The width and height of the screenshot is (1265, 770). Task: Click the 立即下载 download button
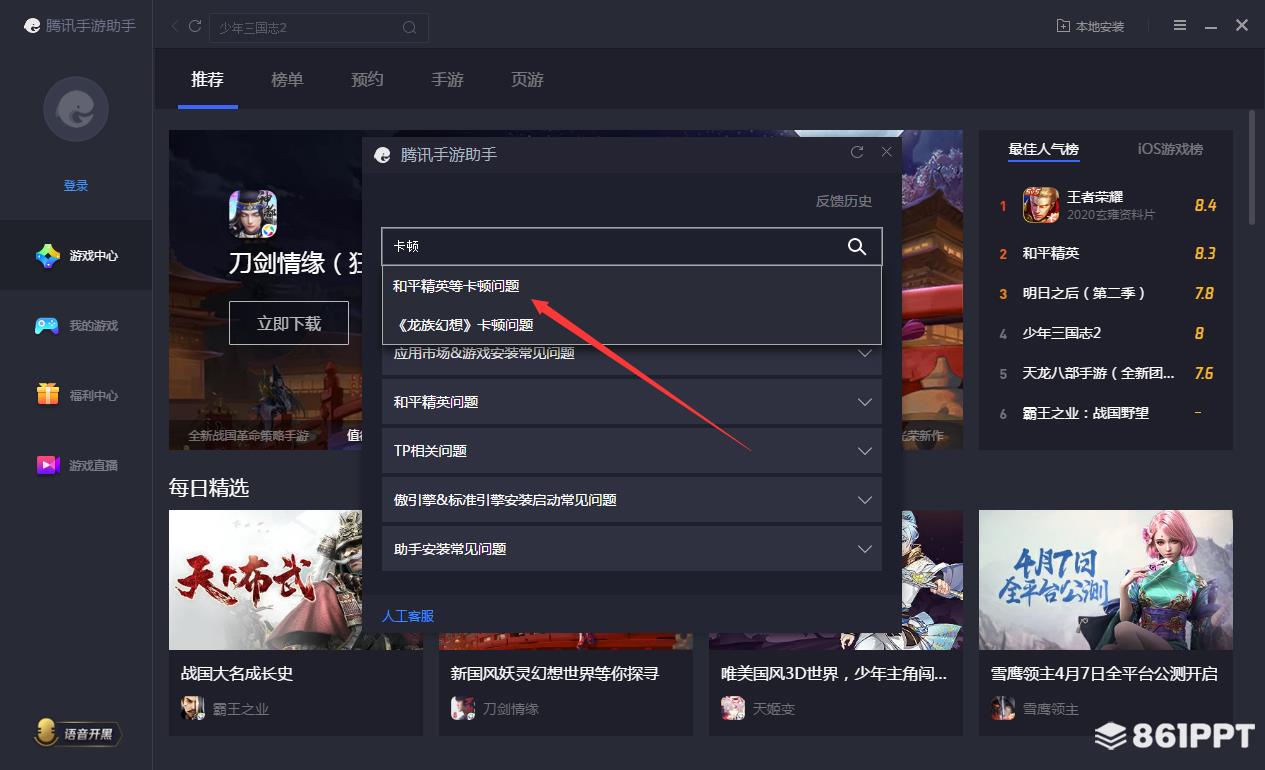[x=289, y=323]
